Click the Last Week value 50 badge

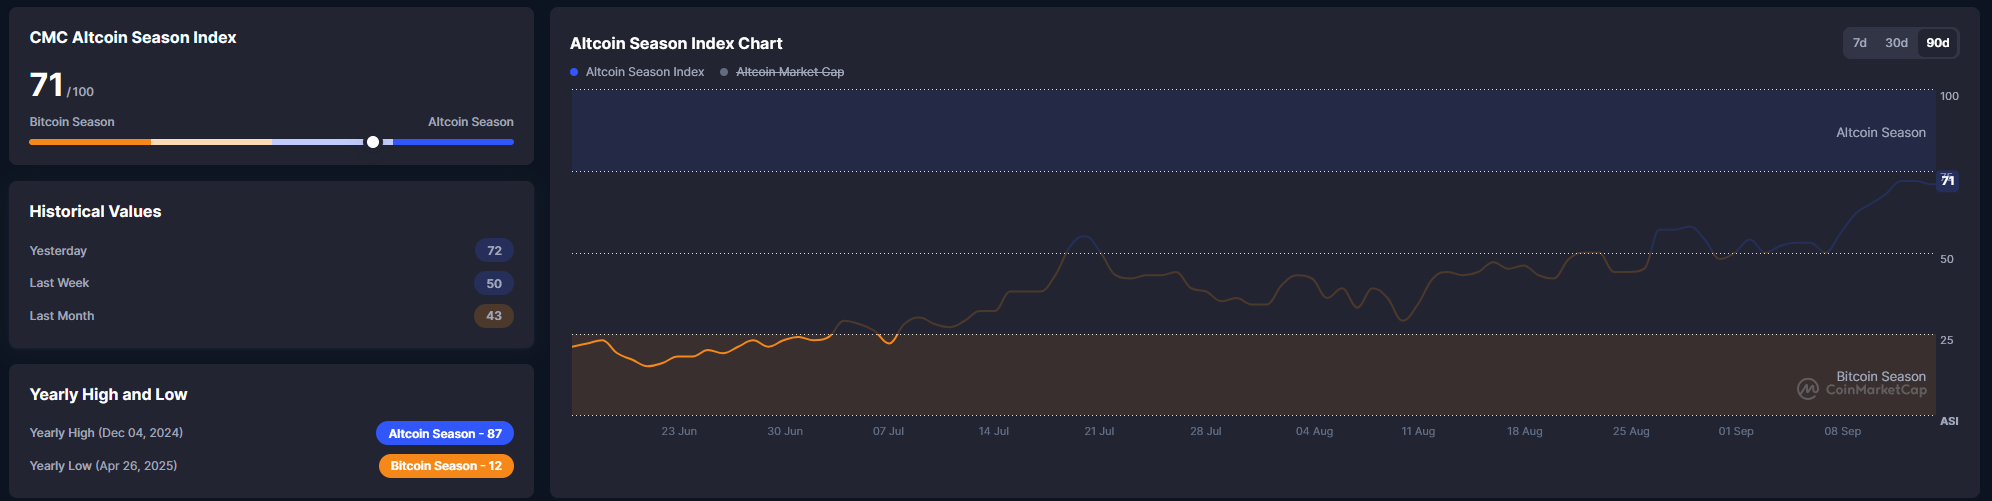494,283
